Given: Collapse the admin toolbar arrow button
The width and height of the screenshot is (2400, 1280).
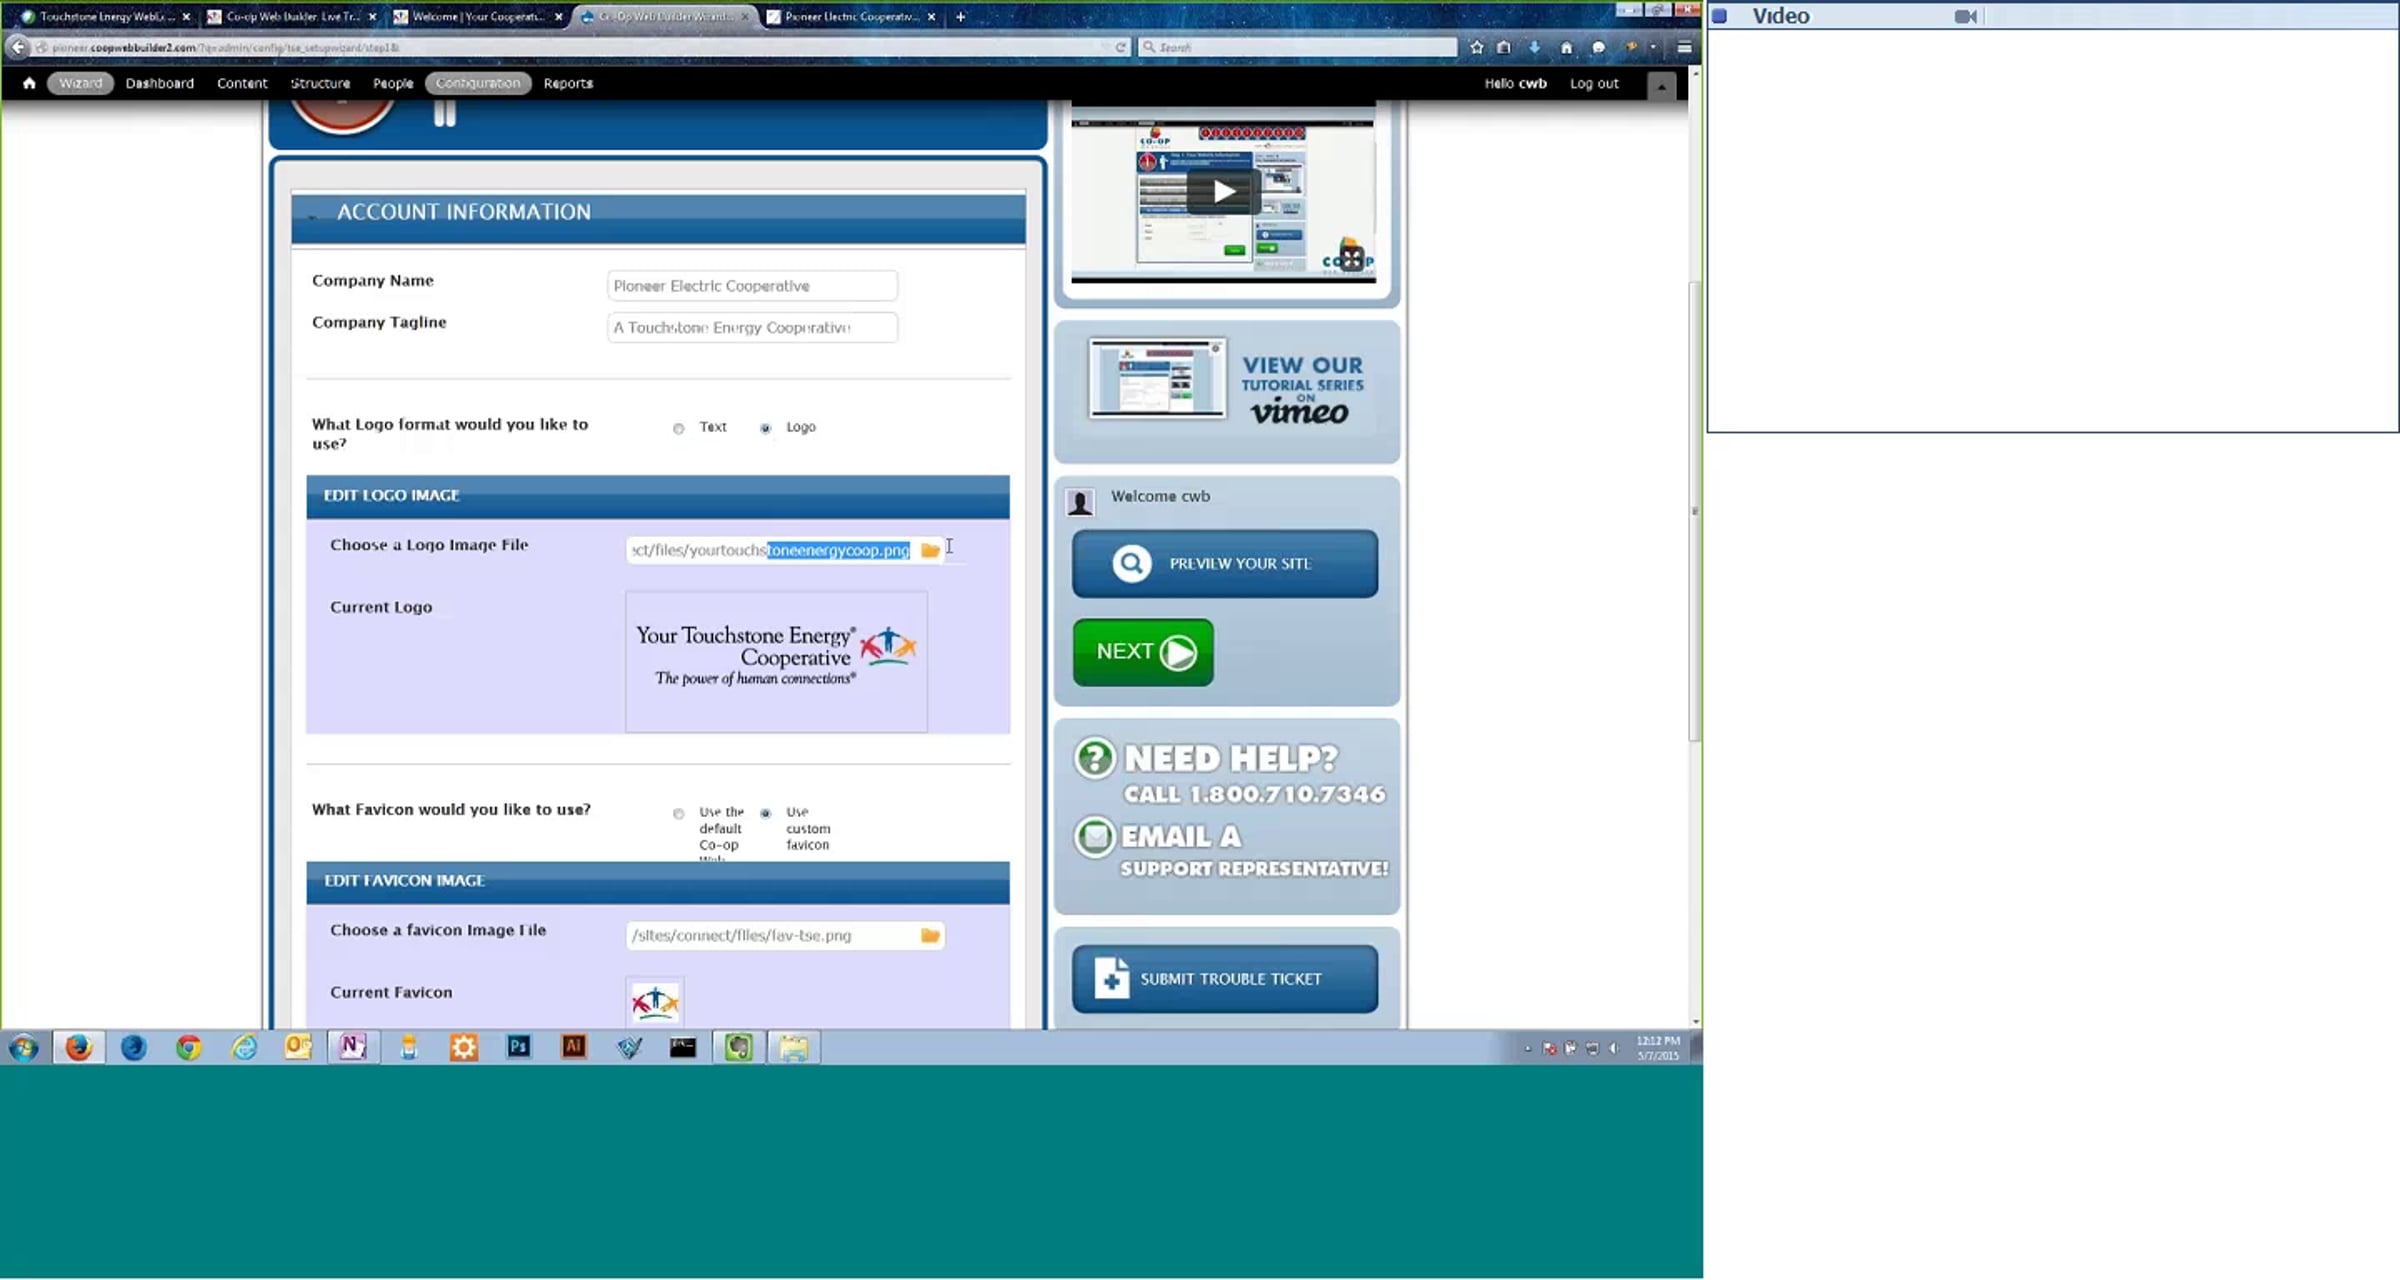Looking at the screenshot, I should click(1661, 86).
